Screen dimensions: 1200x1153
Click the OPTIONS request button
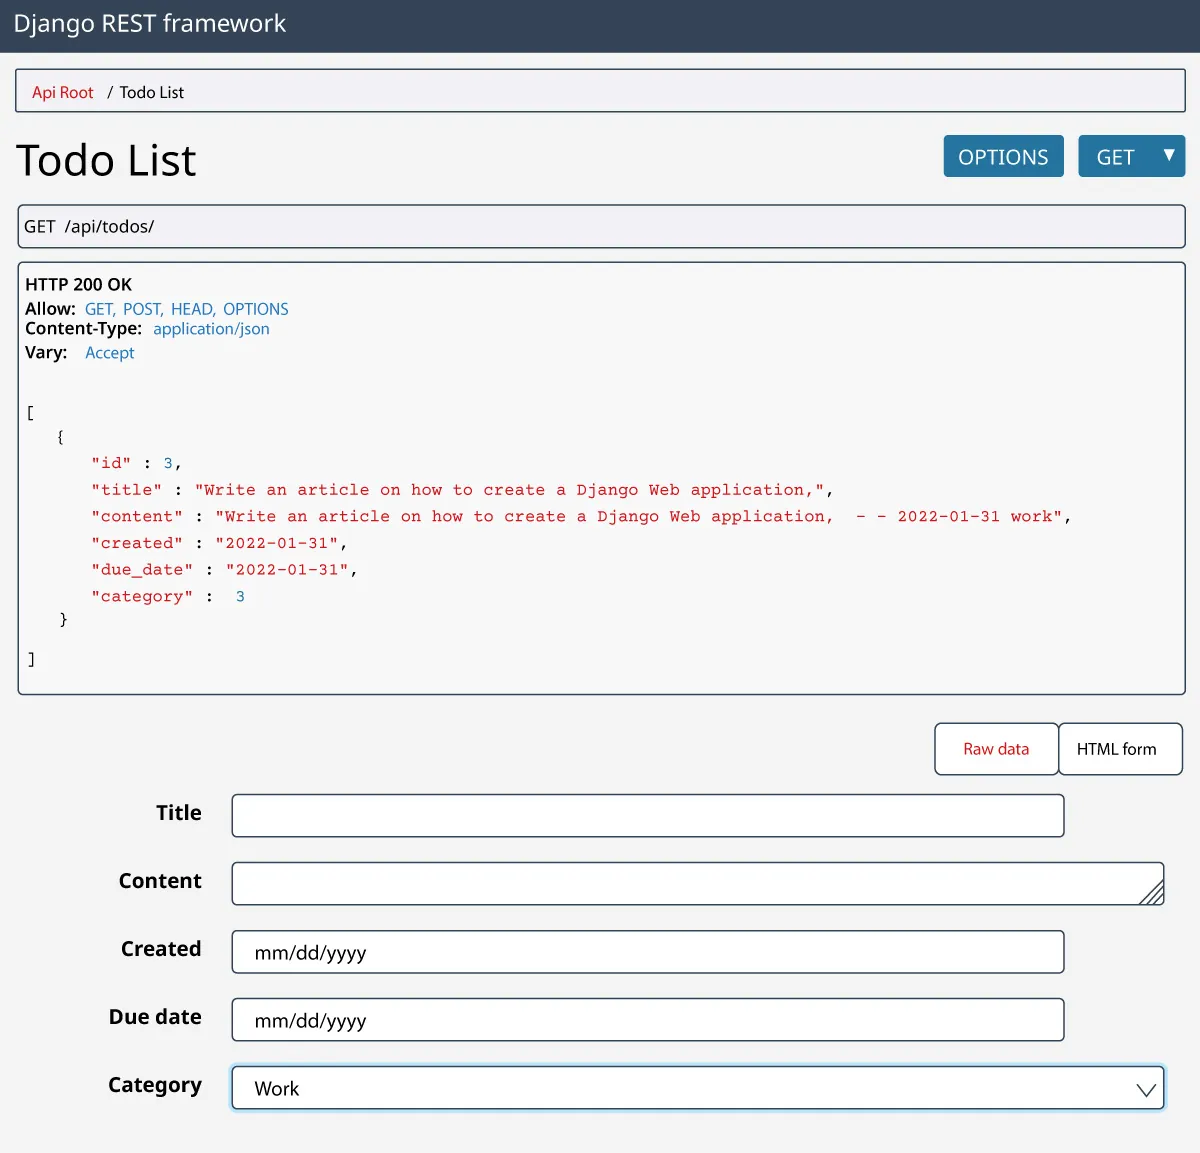pyautogui.click(x=1003, y=156)
